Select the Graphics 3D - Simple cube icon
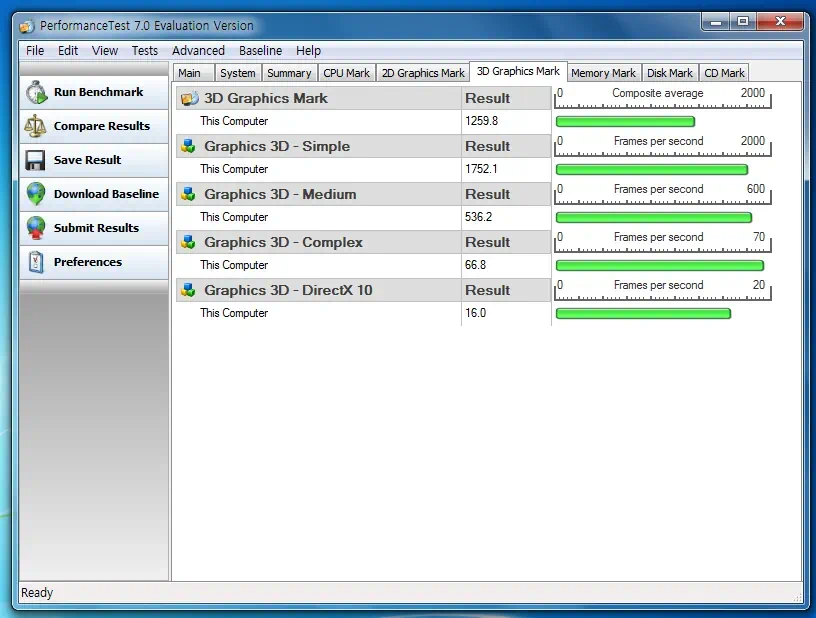 coord(186,146)
